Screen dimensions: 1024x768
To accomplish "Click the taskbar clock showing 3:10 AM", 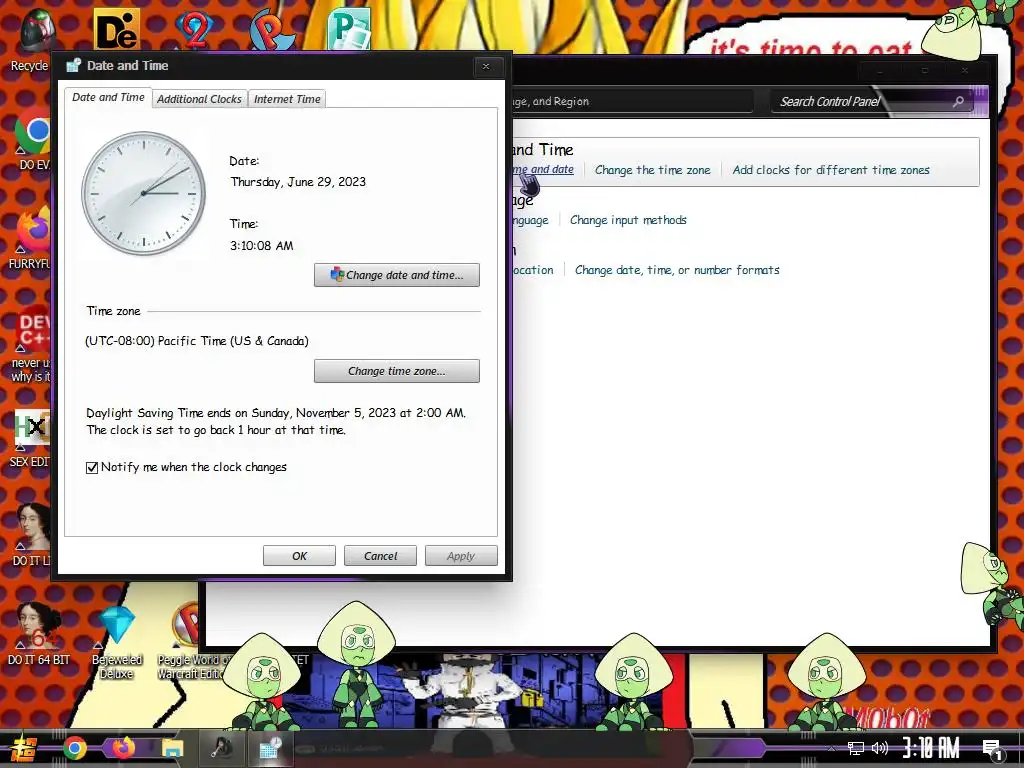I will click(x=931, y=748).
